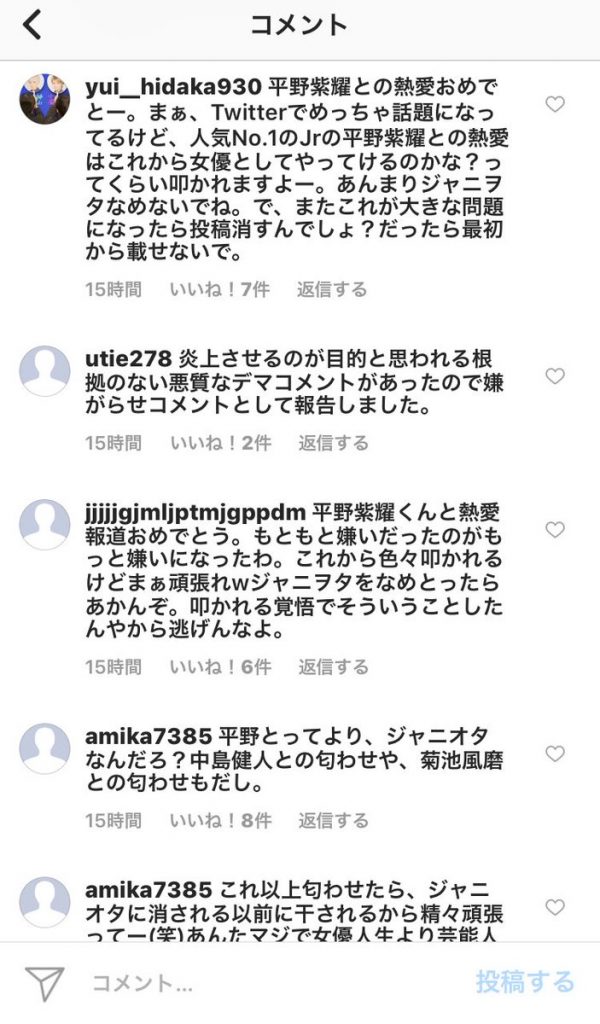View the いいね！8件 likes on amika7385's comment
Image resolution: width=600 pixels, height=1024 pixels.
pos(221,821)
